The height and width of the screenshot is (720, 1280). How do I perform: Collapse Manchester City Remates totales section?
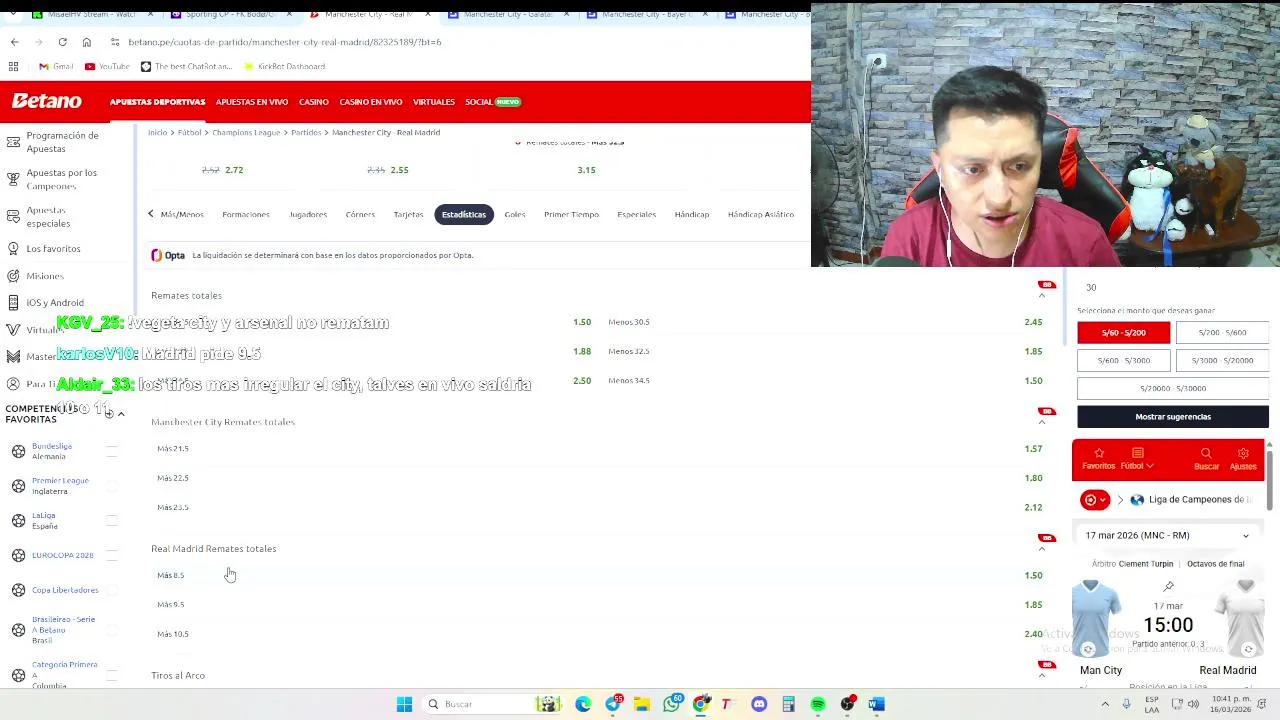(1042, 422)
